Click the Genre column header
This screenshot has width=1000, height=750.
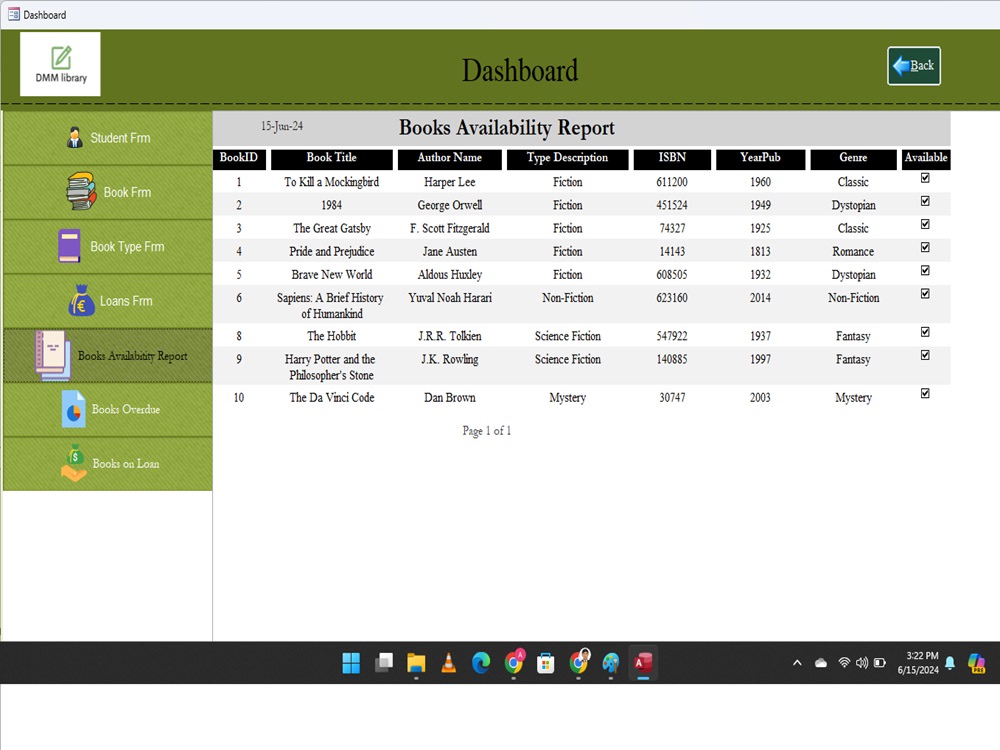click(853, 158)
